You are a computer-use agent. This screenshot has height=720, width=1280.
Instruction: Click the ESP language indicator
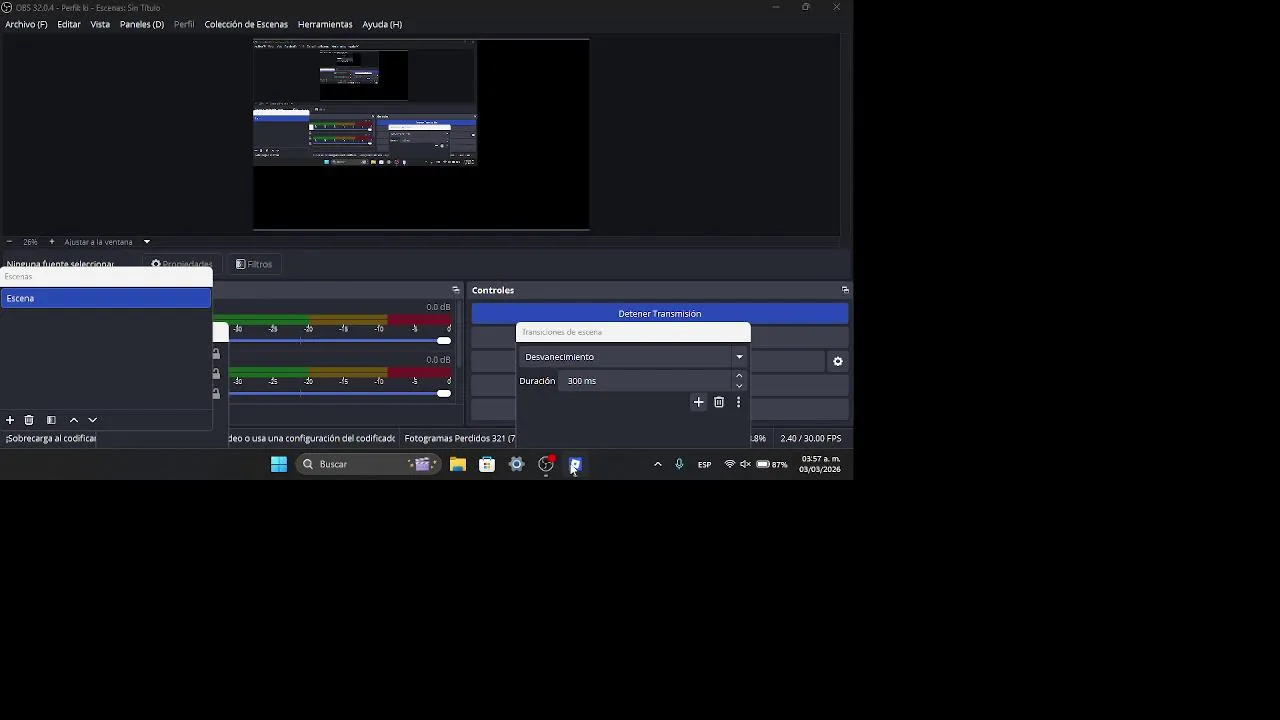coord(704,464)
